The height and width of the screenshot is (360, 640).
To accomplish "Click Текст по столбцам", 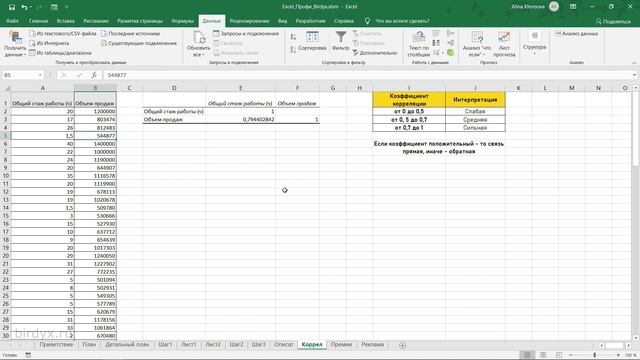I will point(419,44).
